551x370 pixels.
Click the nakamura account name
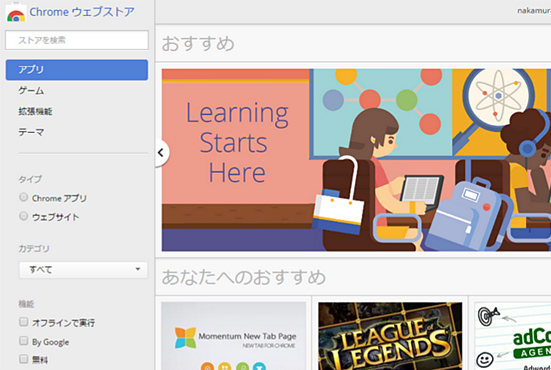click(x=534, y=11)
